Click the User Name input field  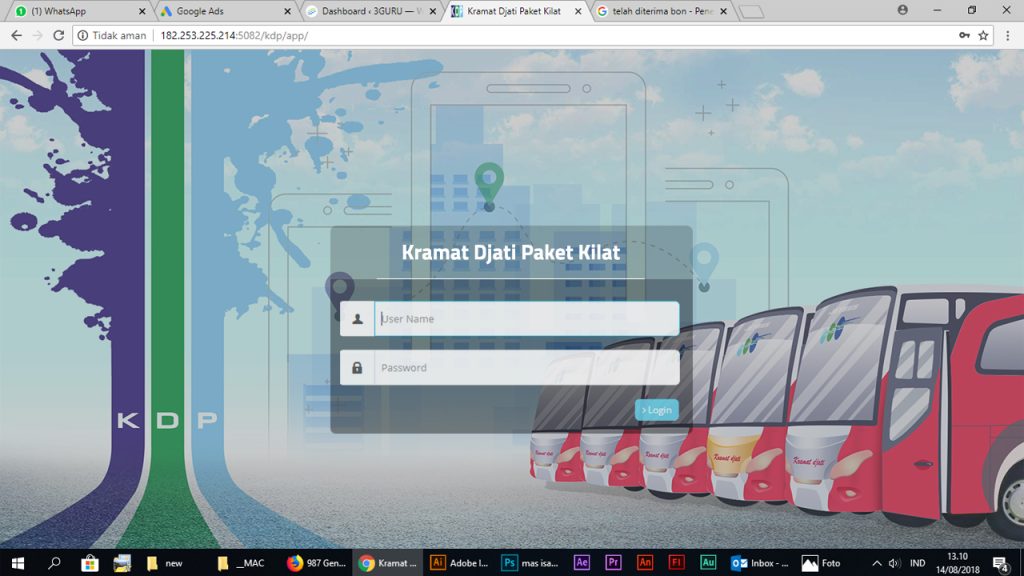(526, 319)
